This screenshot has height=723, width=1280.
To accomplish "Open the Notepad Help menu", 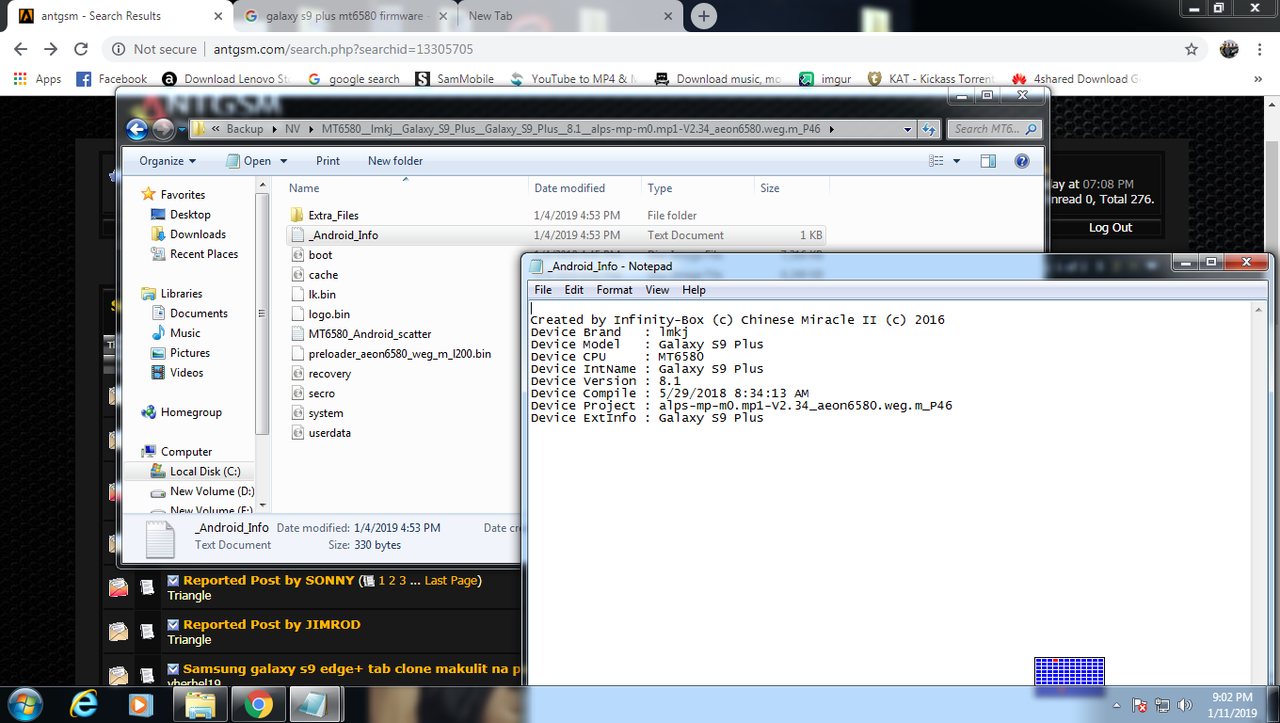I will (x=694, y=290).
